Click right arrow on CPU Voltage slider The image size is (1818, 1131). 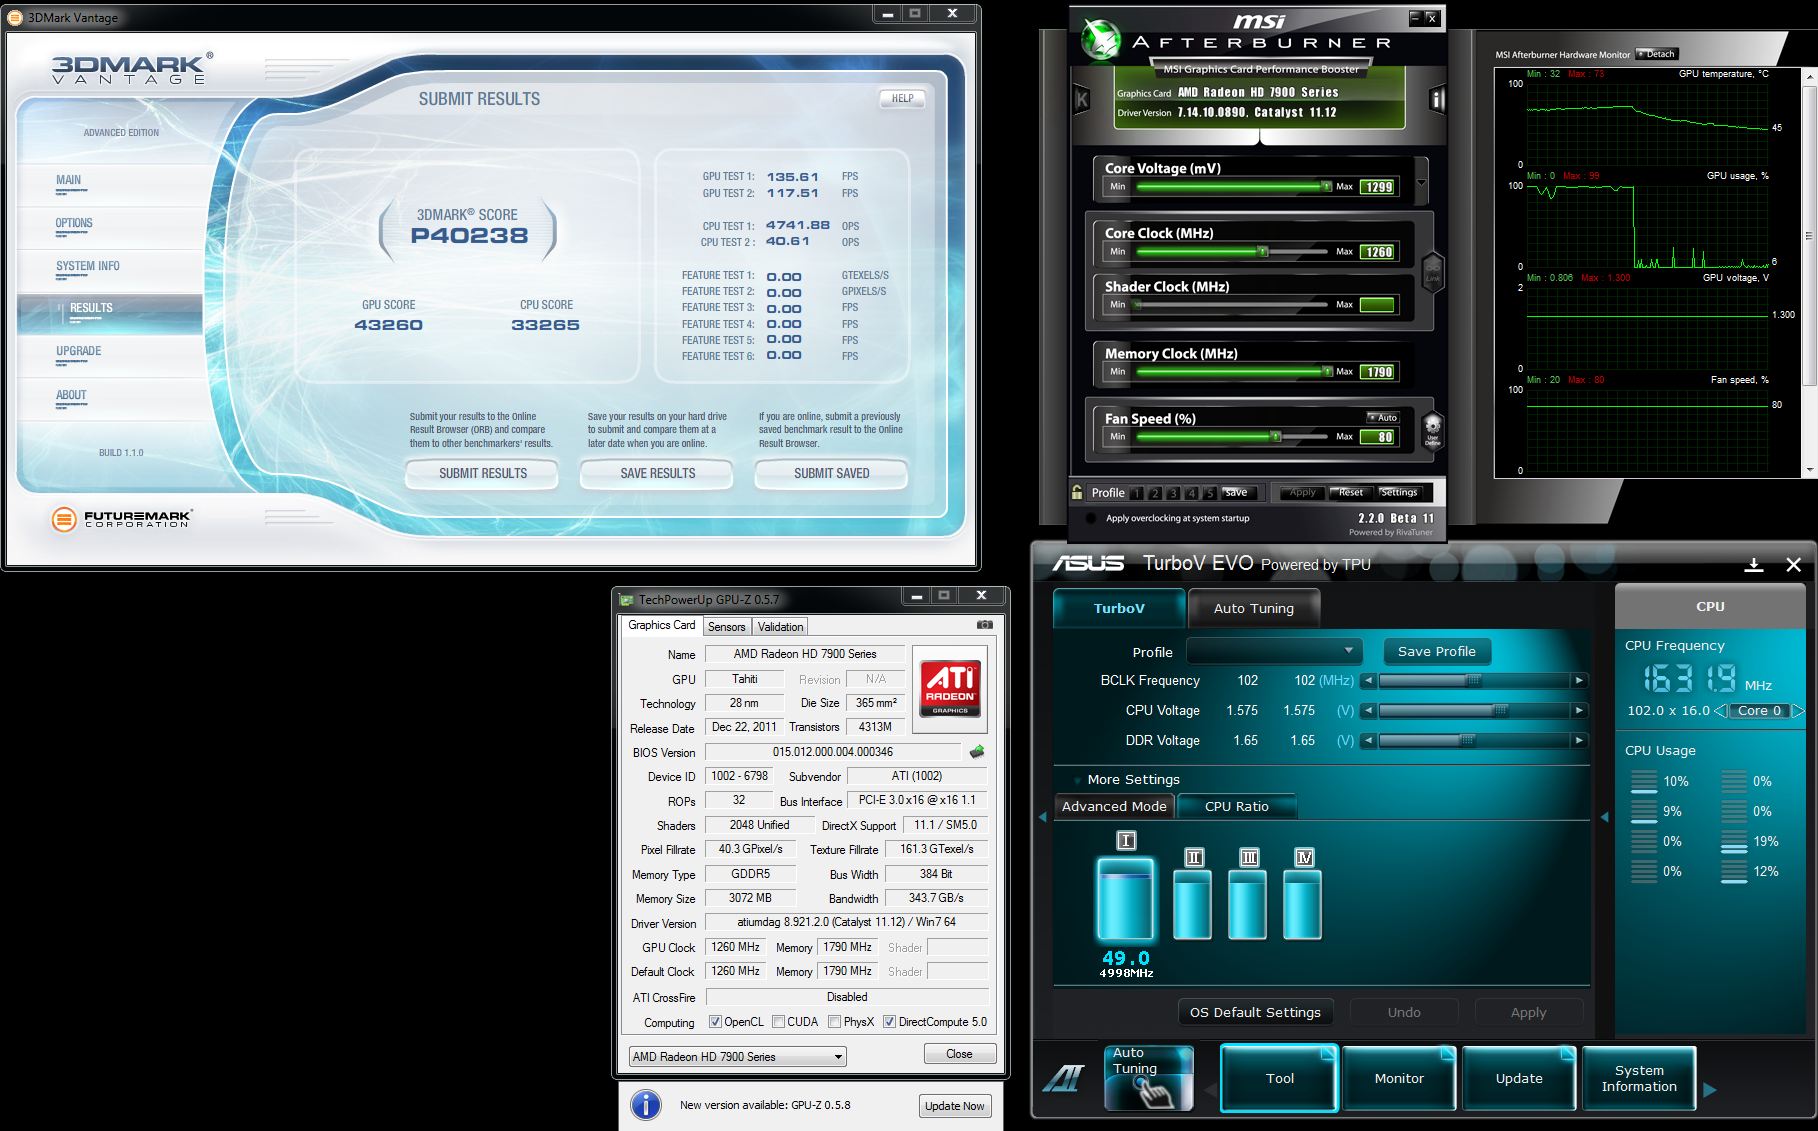tap(1579, 711)
